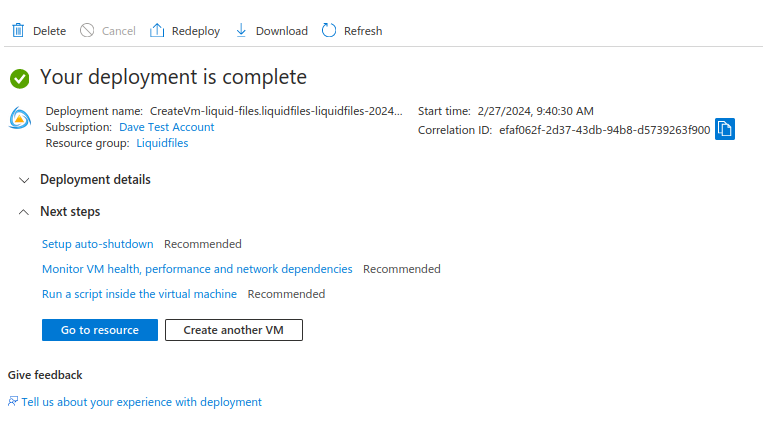Click the Refresh toolbar label
Image resolution: width=763 pixels, height=442 pixels.
[x=363, y=31]
